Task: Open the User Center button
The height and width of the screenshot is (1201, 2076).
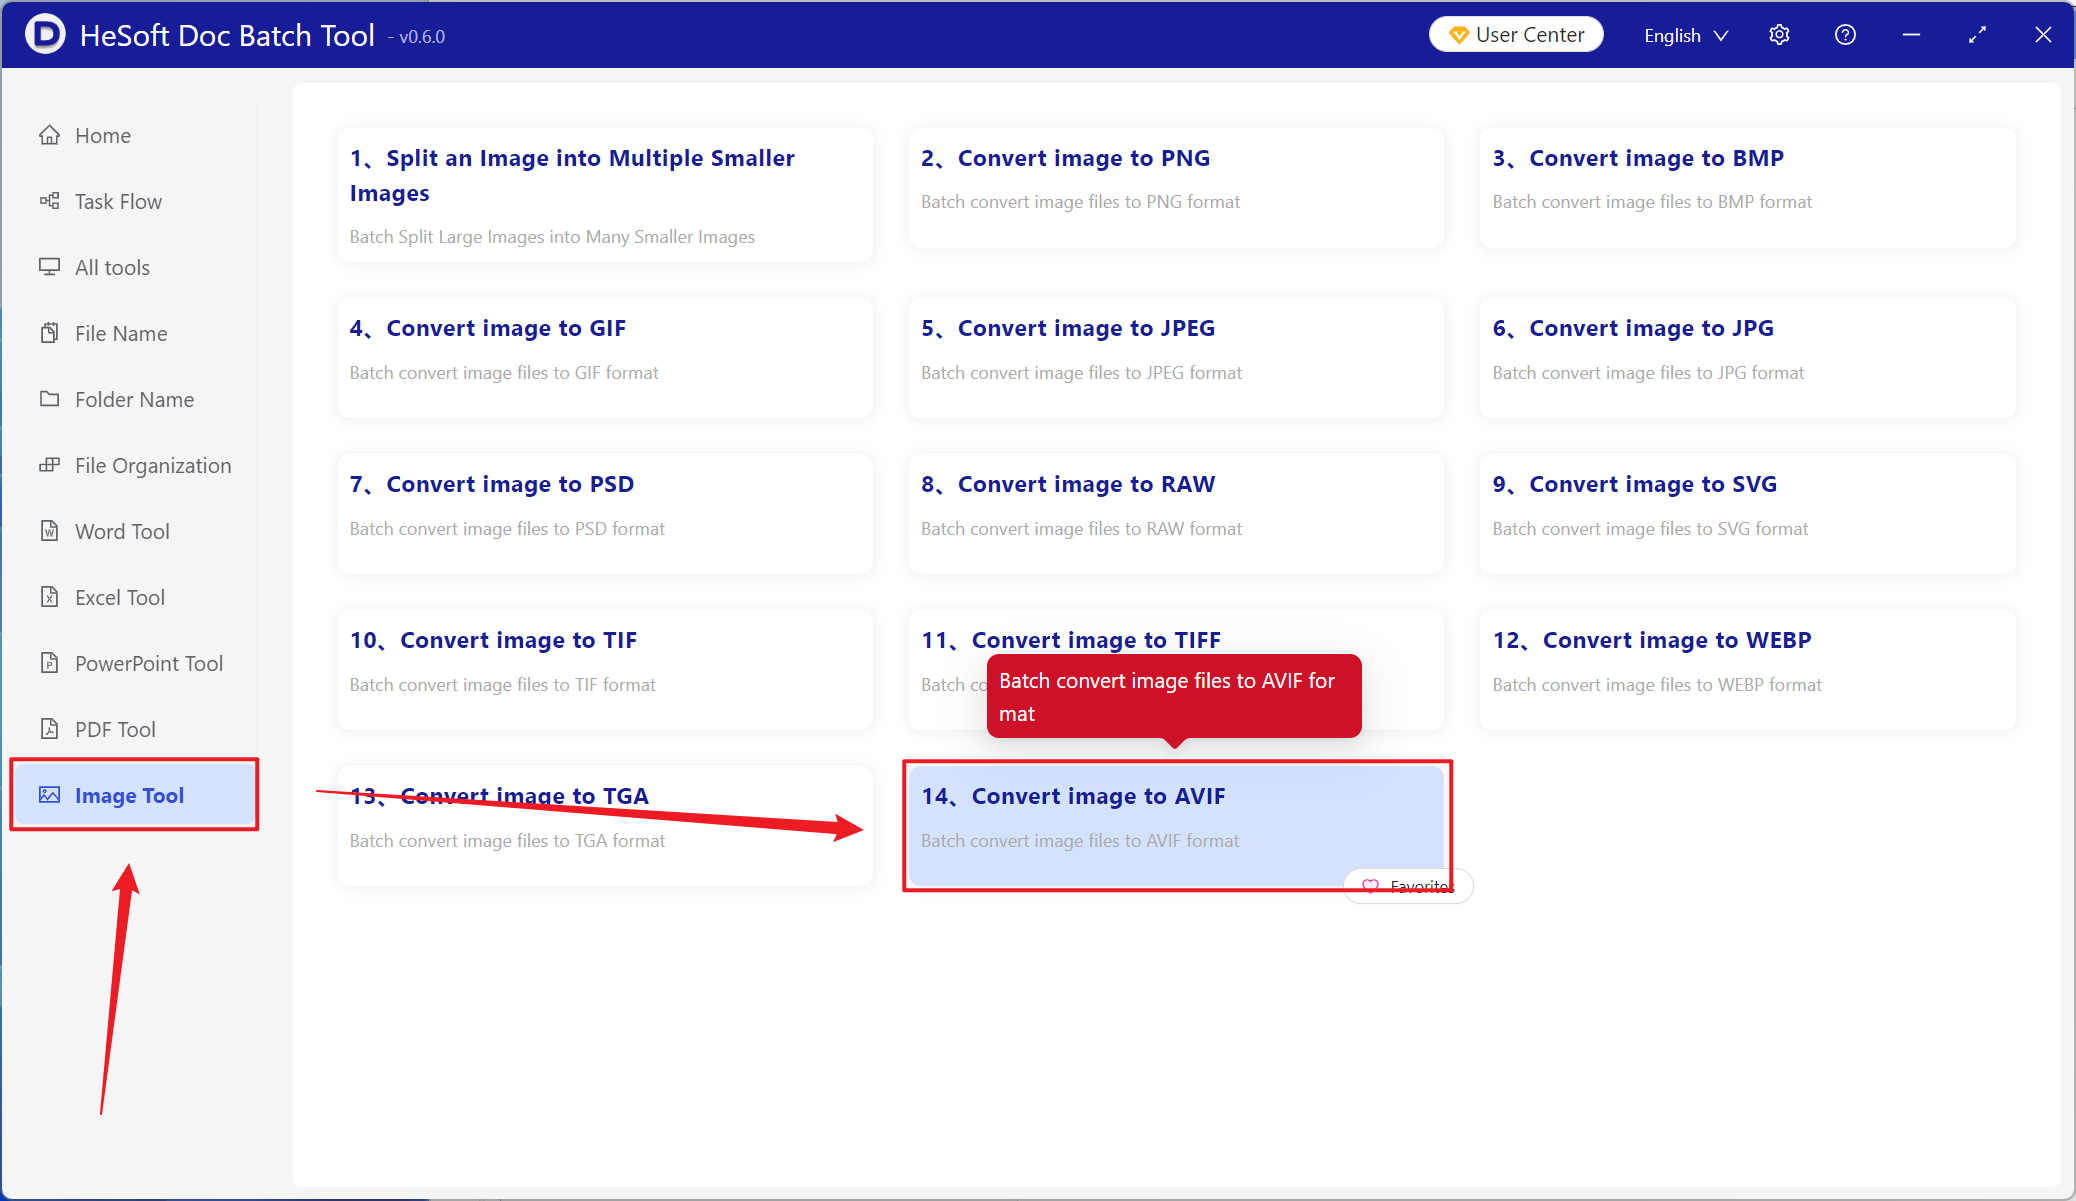Action: coord(1516,35)
